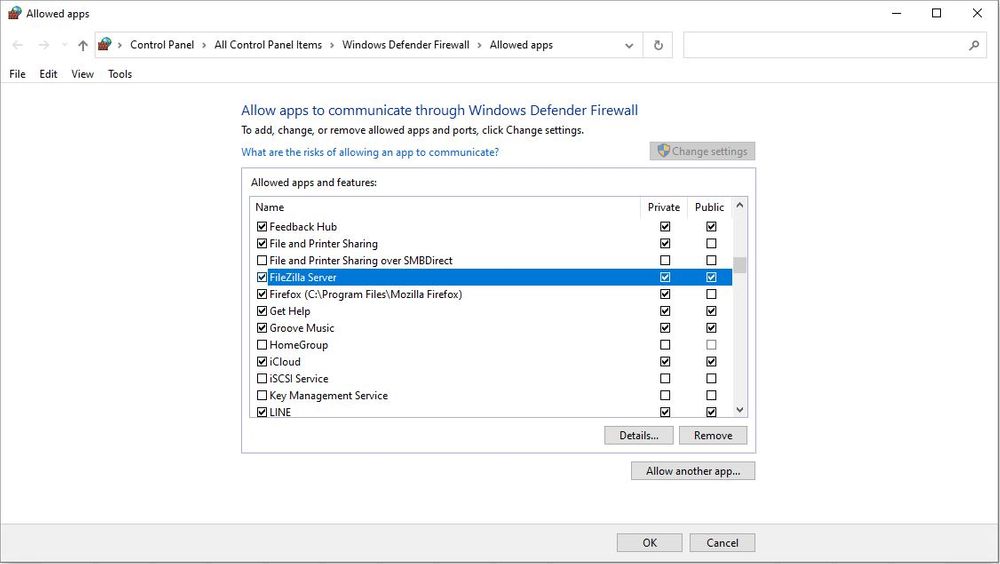Viewport: 1000px width, 564px height.
Task: Open the recent locations dropdown arrow
Action: click(64, 45)
